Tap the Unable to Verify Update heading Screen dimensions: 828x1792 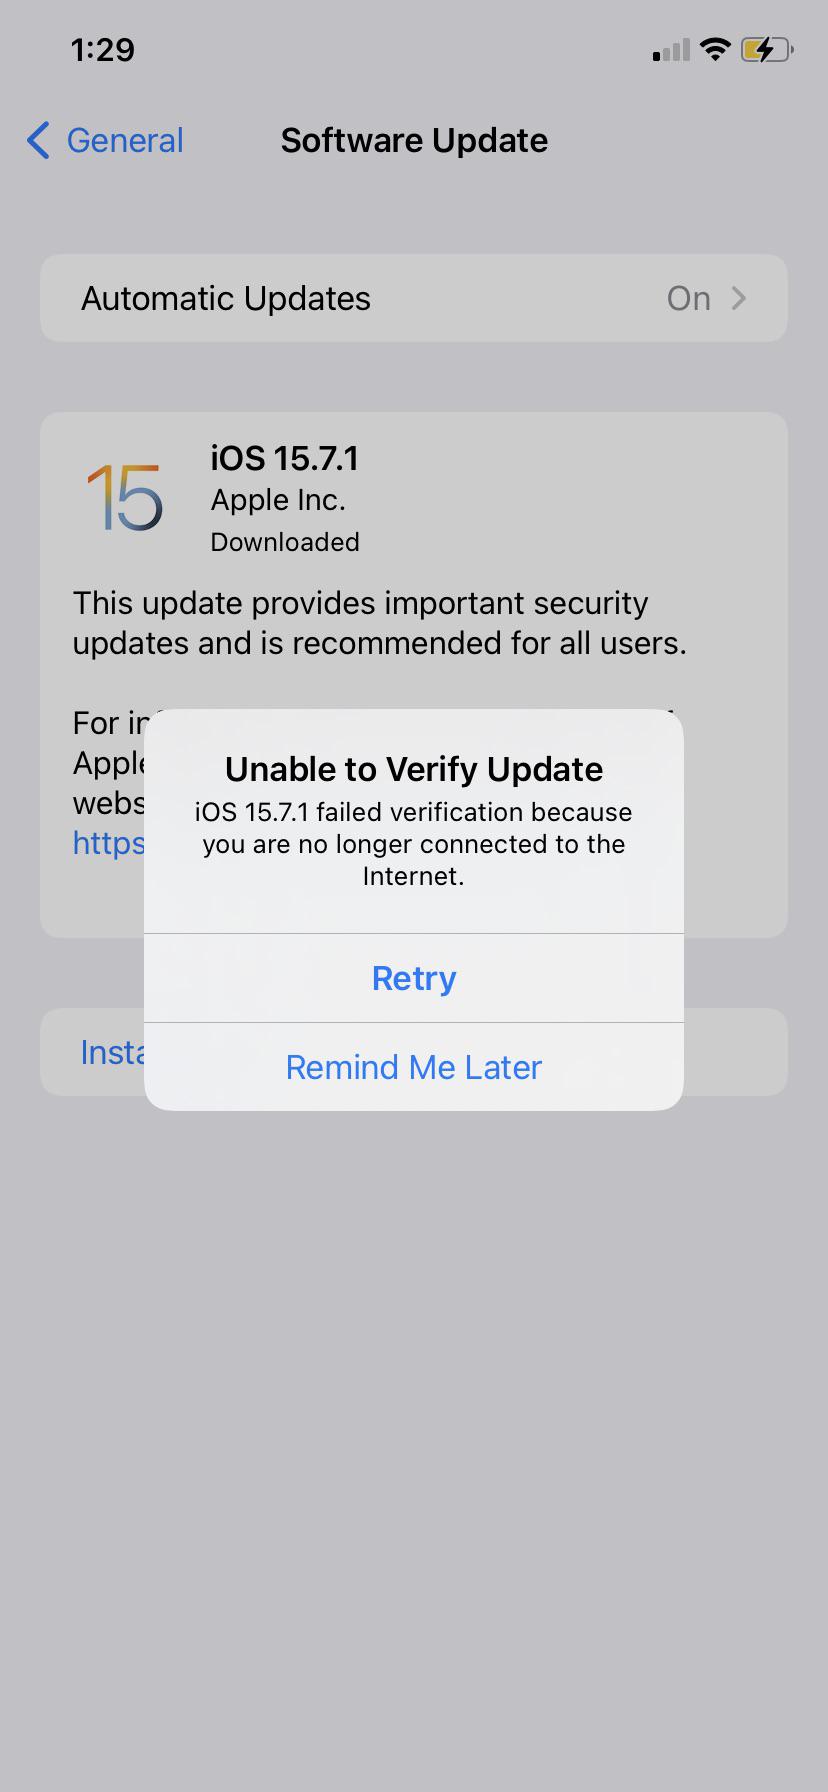pos(414,769)
